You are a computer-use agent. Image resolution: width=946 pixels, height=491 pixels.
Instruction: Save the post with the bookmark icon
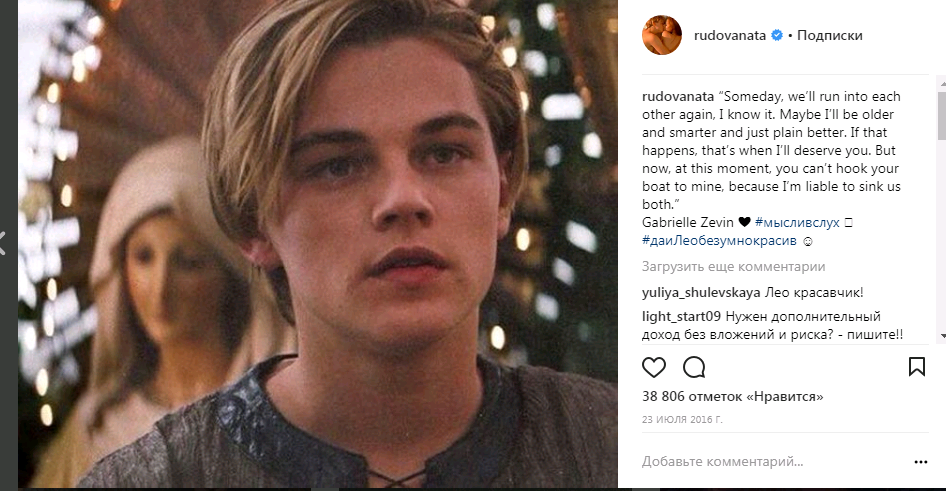(916, 366)
